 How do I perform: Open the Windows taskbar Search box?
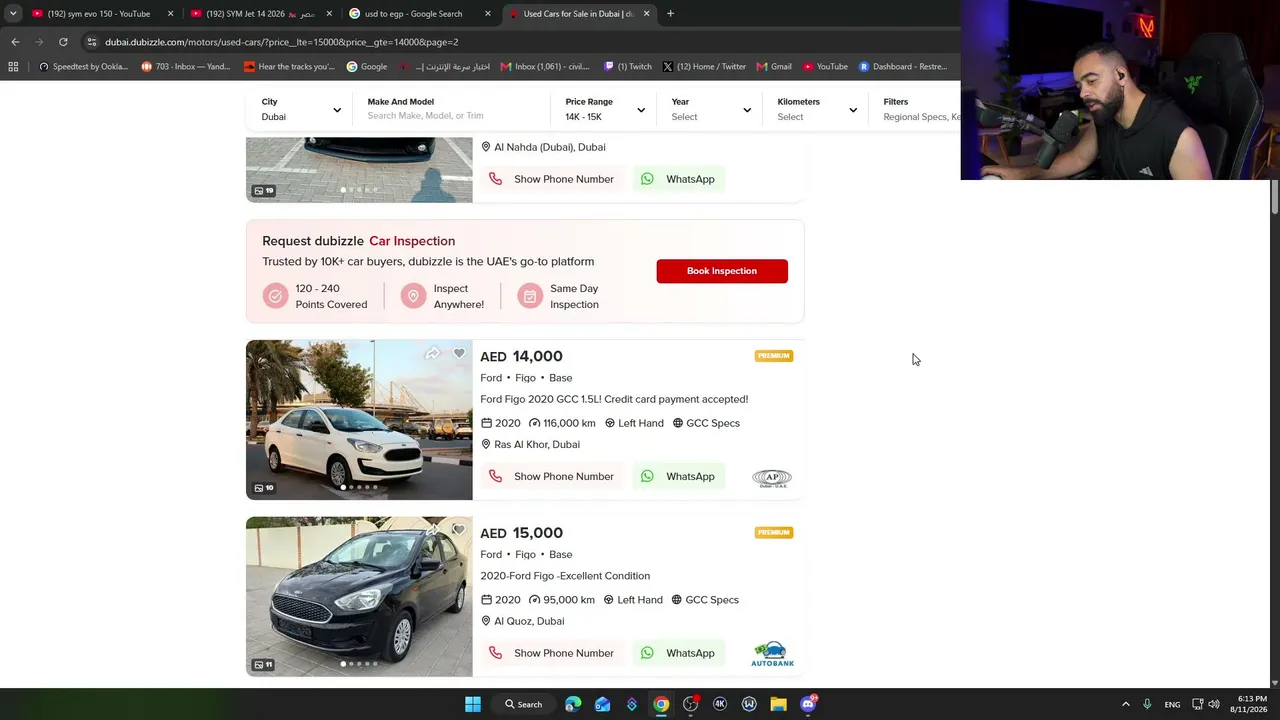pyautogui.click(x=524, y=704)
